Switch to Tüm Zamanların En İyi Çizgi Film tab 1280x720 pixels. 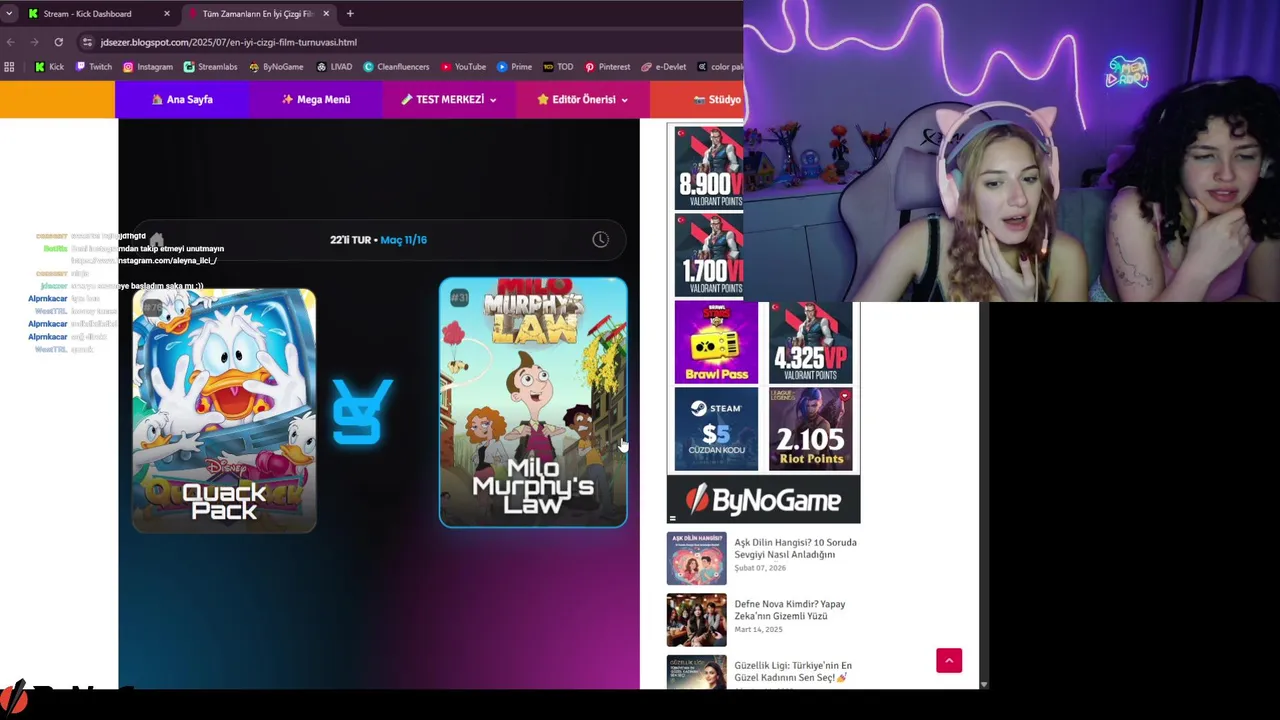[257, 14]
